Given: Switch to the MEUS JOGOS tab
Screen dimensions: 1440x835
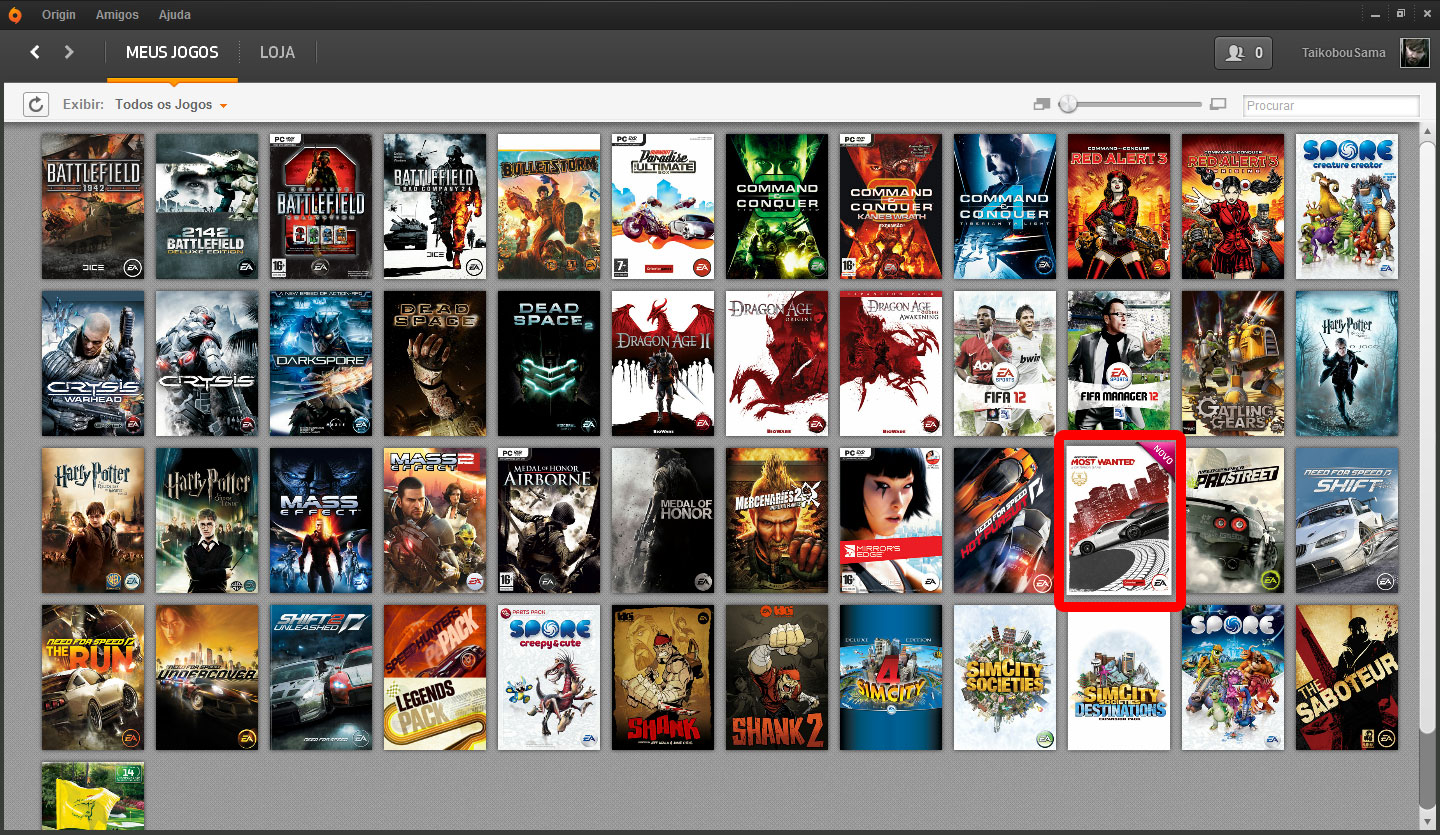Looking at the screenshot, I should [172, 53].
